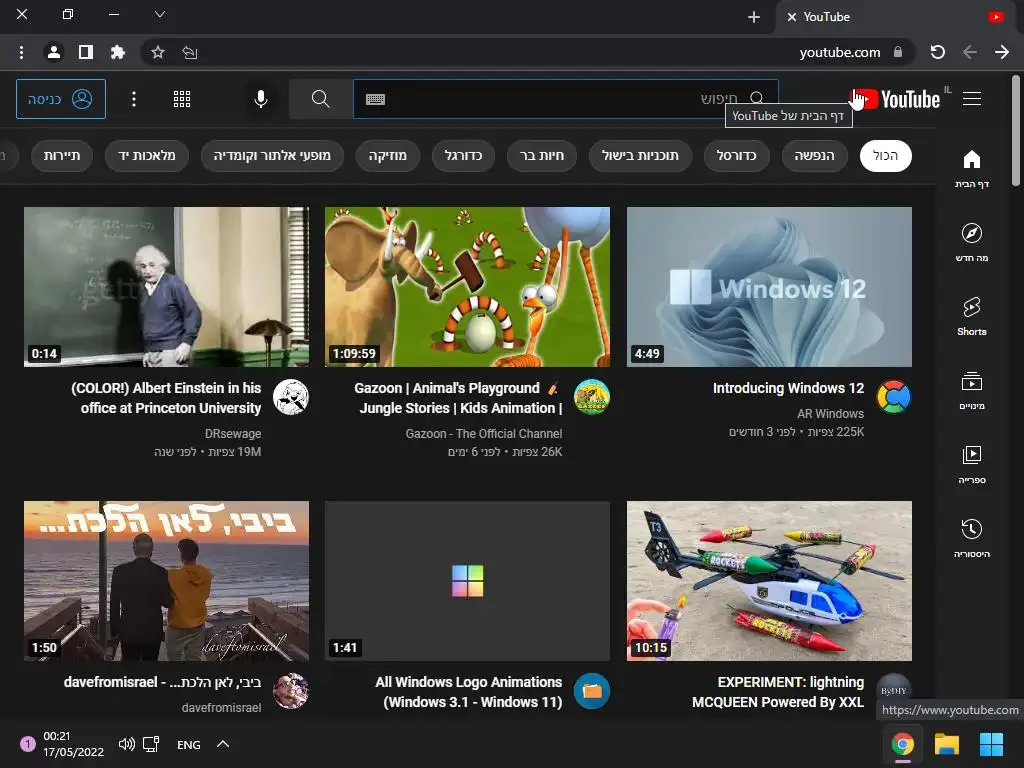Viewport: 1024px width, 768px height.
Task: Reload the page in the browser
Action: point(938,52)
